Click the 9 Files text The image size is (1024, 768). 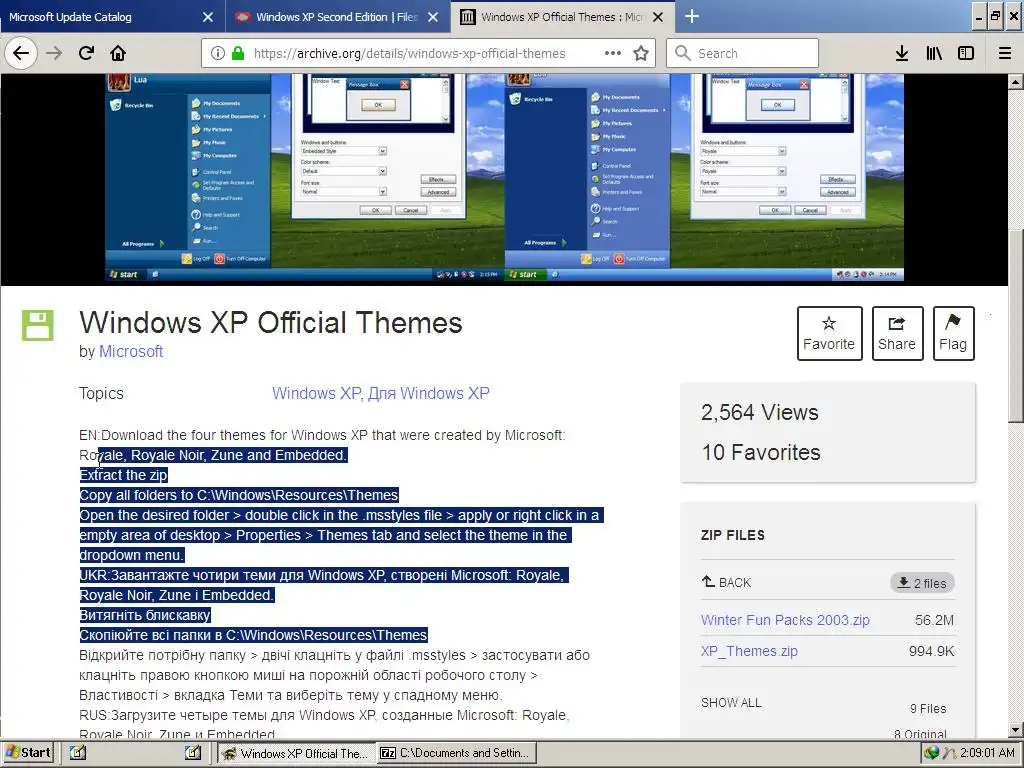point(928,709)
